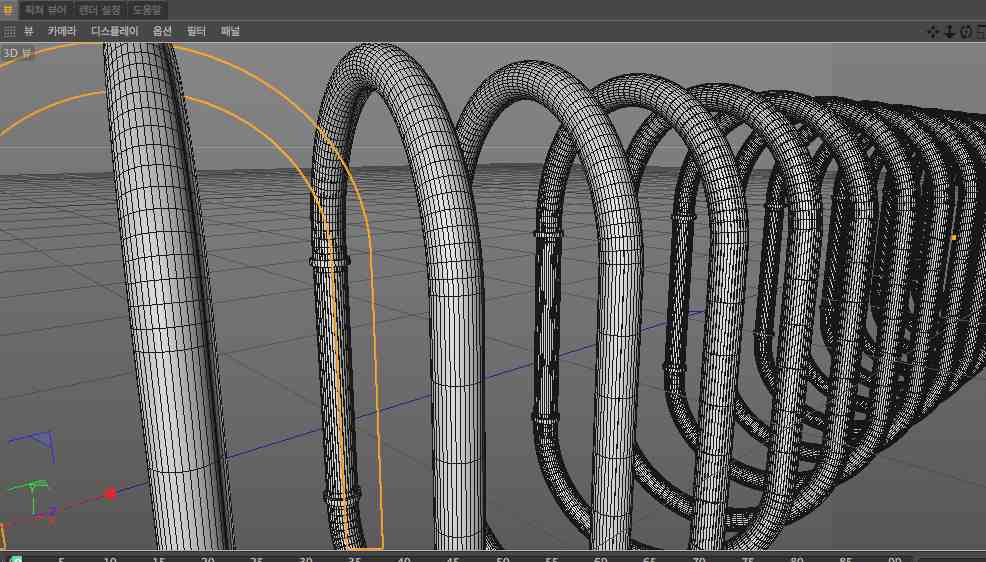Screen dimensions: 986x562
Task: Switch to the 픽쳐 뷰어 tab
Action: click(46, 9)
